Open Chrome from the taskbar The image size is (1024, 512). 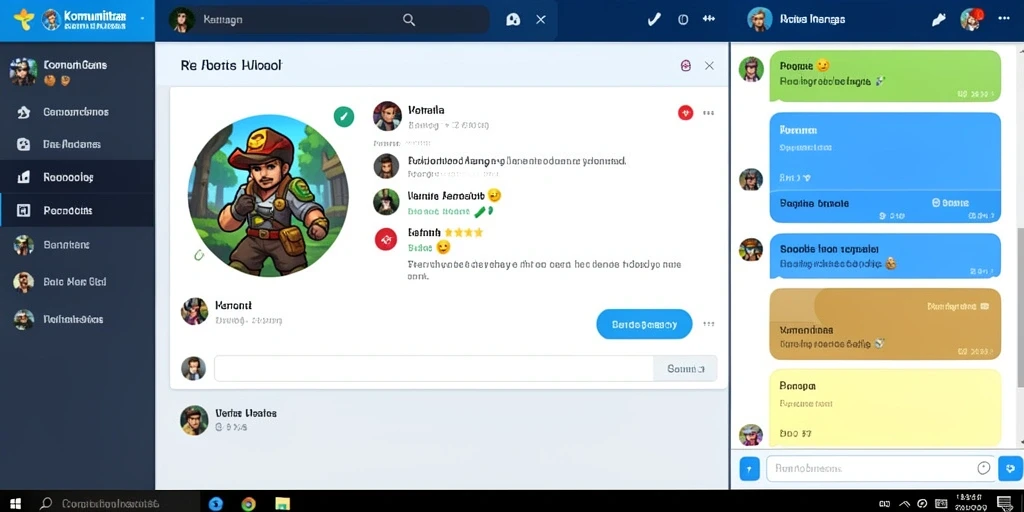pos(248,504)
